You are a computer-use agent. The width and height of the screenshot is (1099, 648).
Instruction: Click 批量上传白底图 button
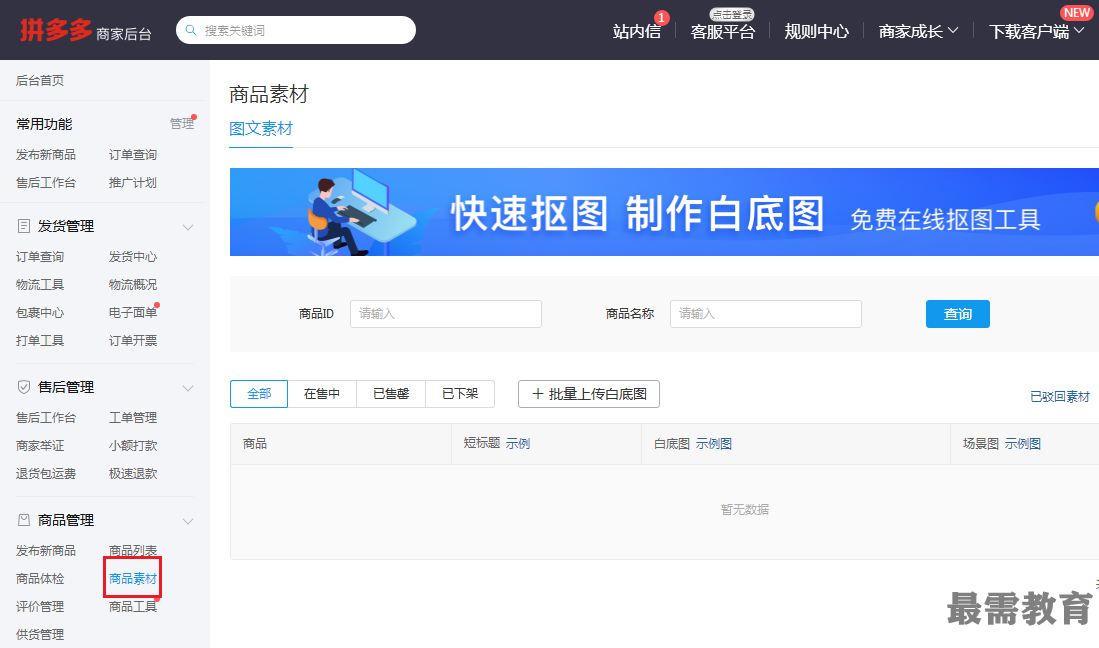click(589, 394)
